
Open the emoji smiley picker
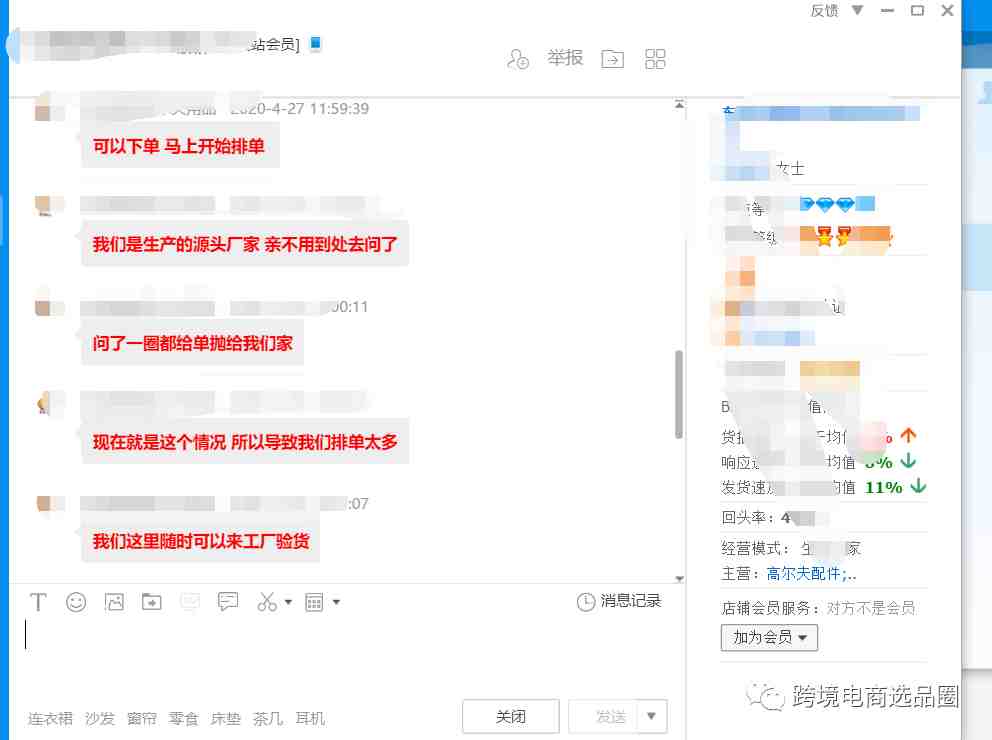click(76, 601)
